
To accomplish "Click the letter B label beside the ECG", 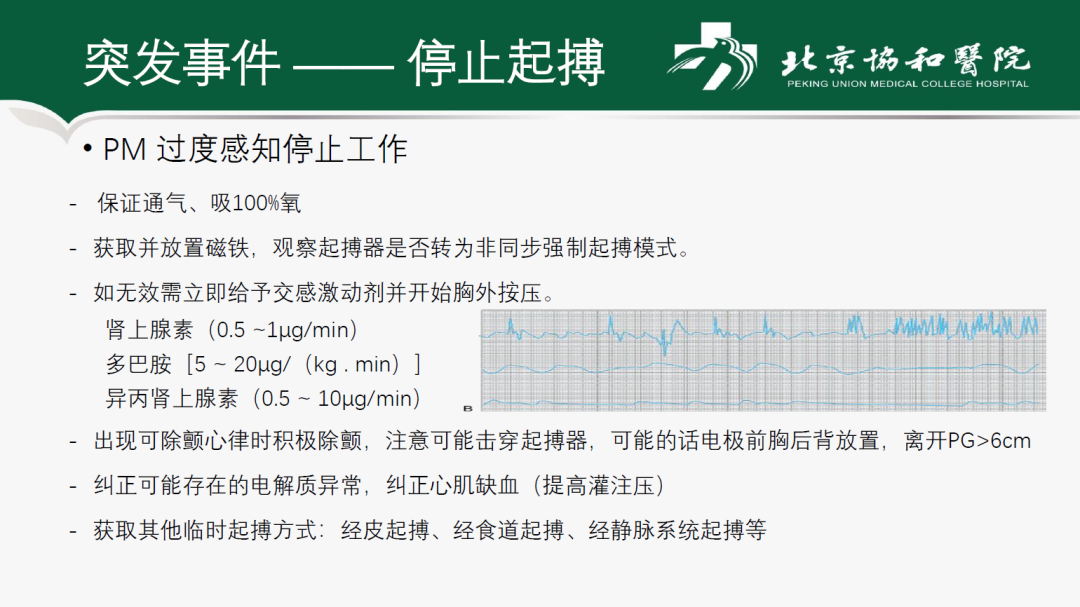I will (468, 408).
